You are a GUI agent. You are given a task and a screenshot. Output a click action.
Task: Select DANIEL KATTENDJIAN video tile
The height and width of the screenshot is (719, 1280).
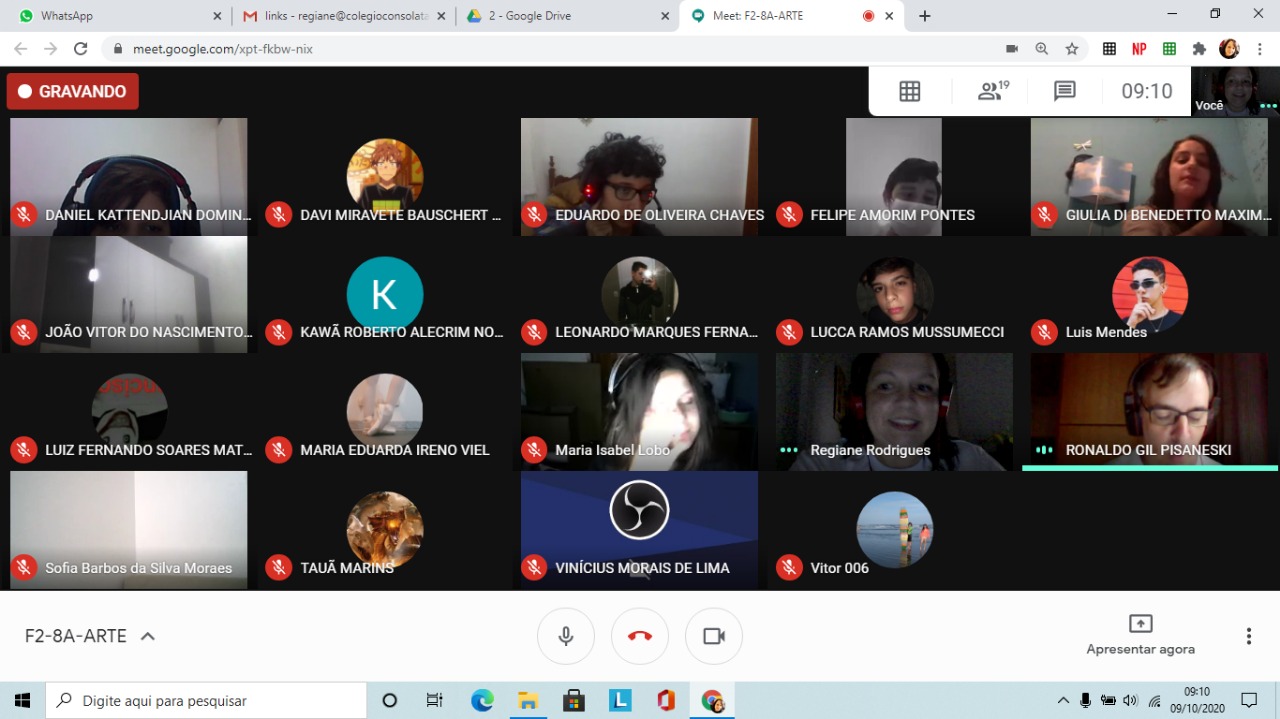pyautogui.click(x=129, y=177)
